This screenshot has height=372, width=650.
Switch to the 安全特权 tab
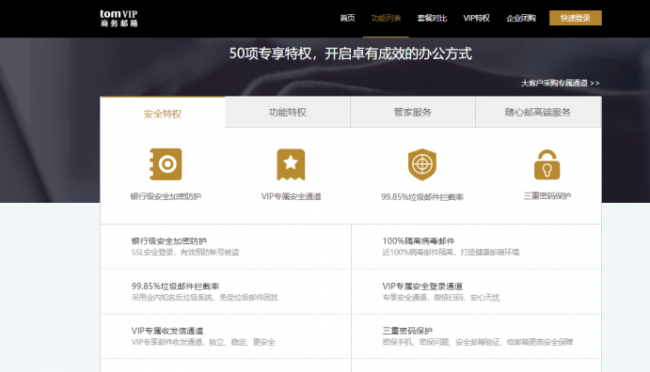[162, 113]
